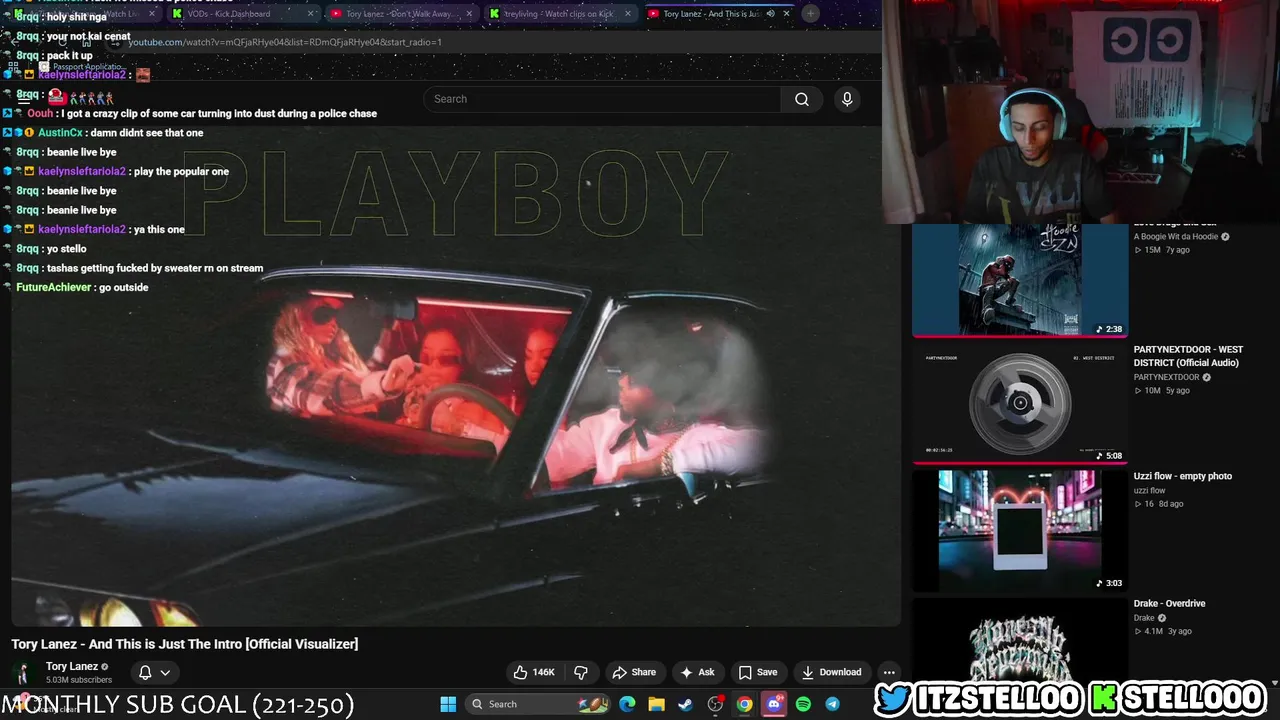This screenshot has height=720, width=1280.
Task: Click FutureAchiever go outside chat message
Action: coord(82,287)
